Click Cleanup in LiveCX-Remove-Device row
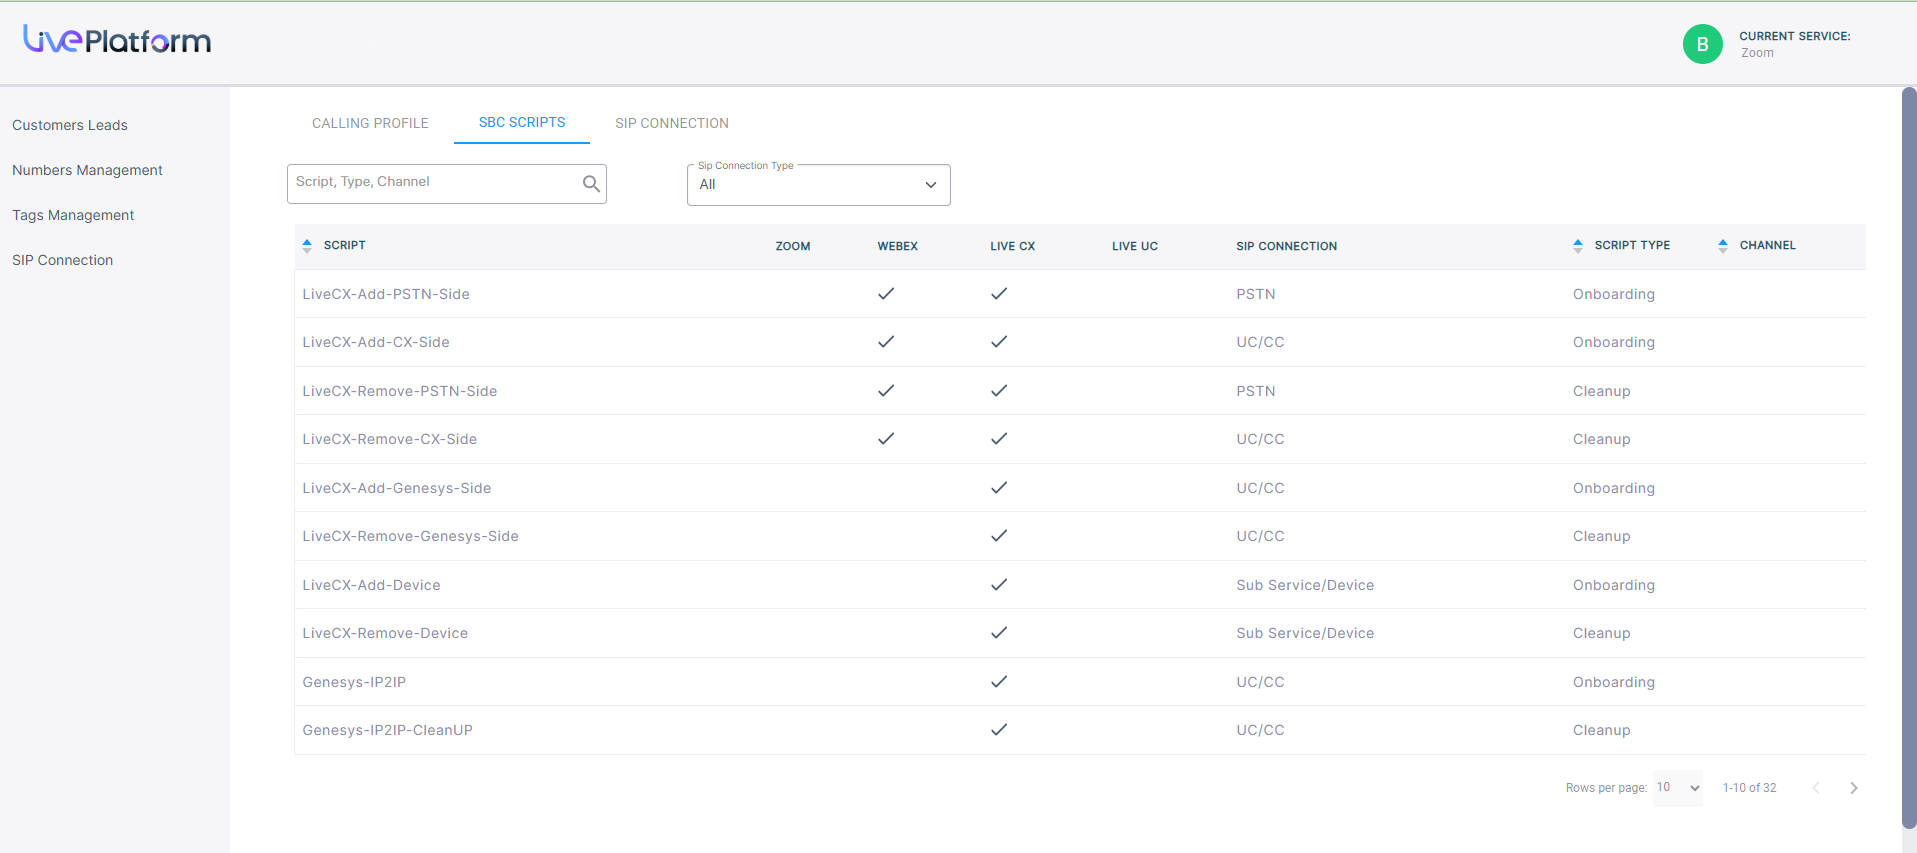The width and height of the screenshot is (1917, 853). coord(1602,633)
